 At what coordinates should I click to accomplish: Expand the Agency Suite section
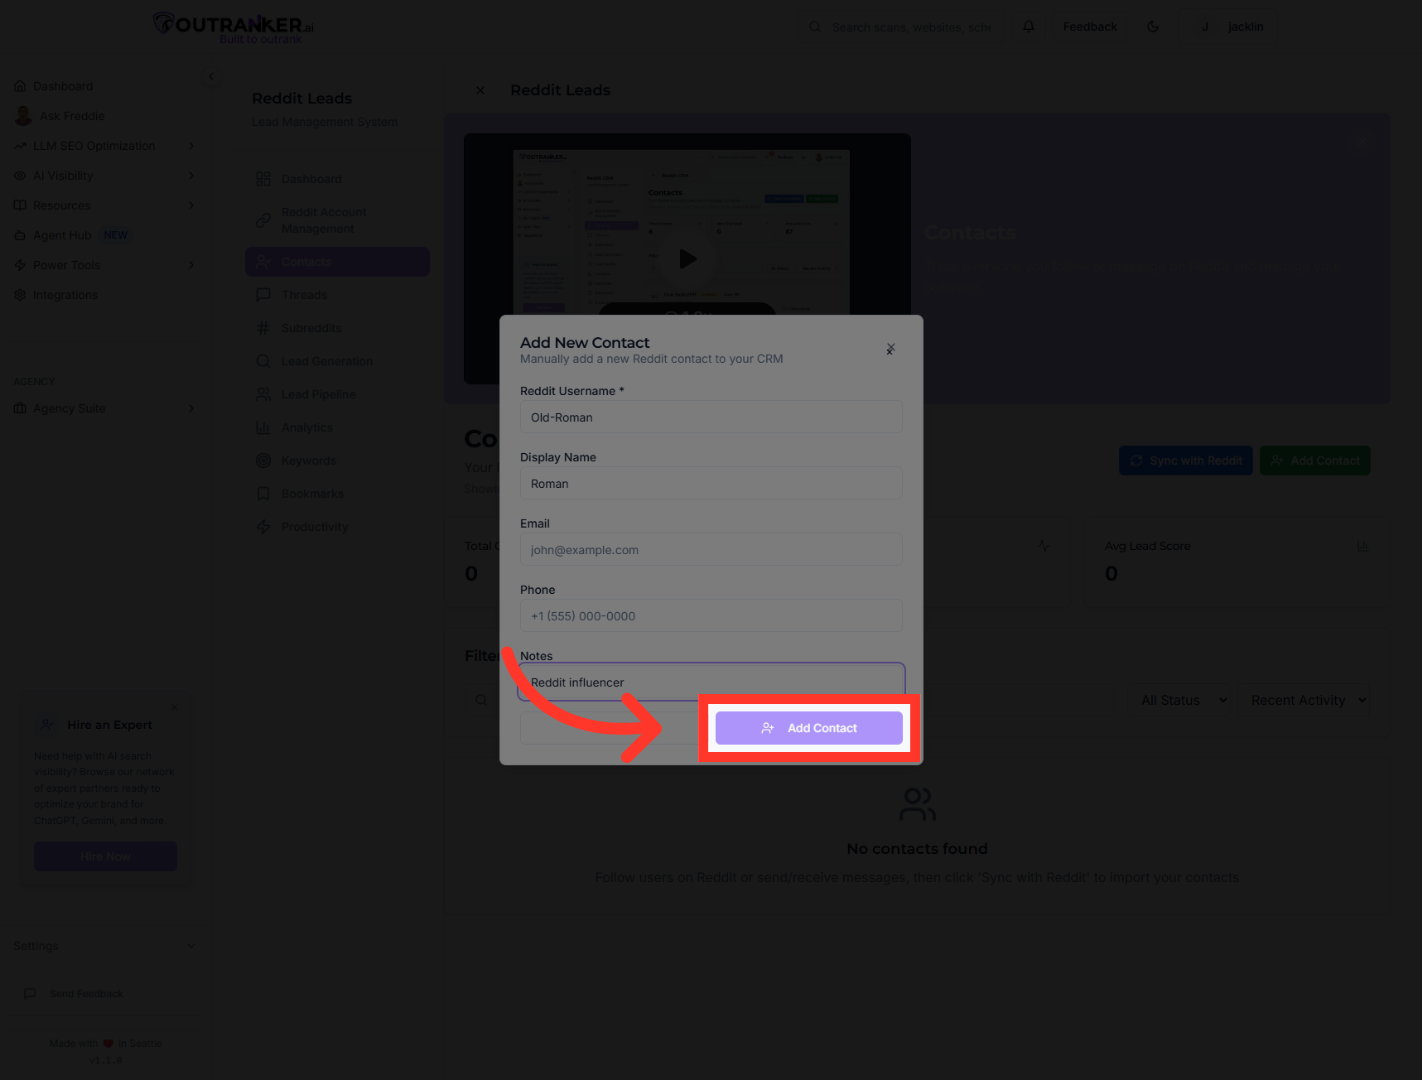[105, 408]
